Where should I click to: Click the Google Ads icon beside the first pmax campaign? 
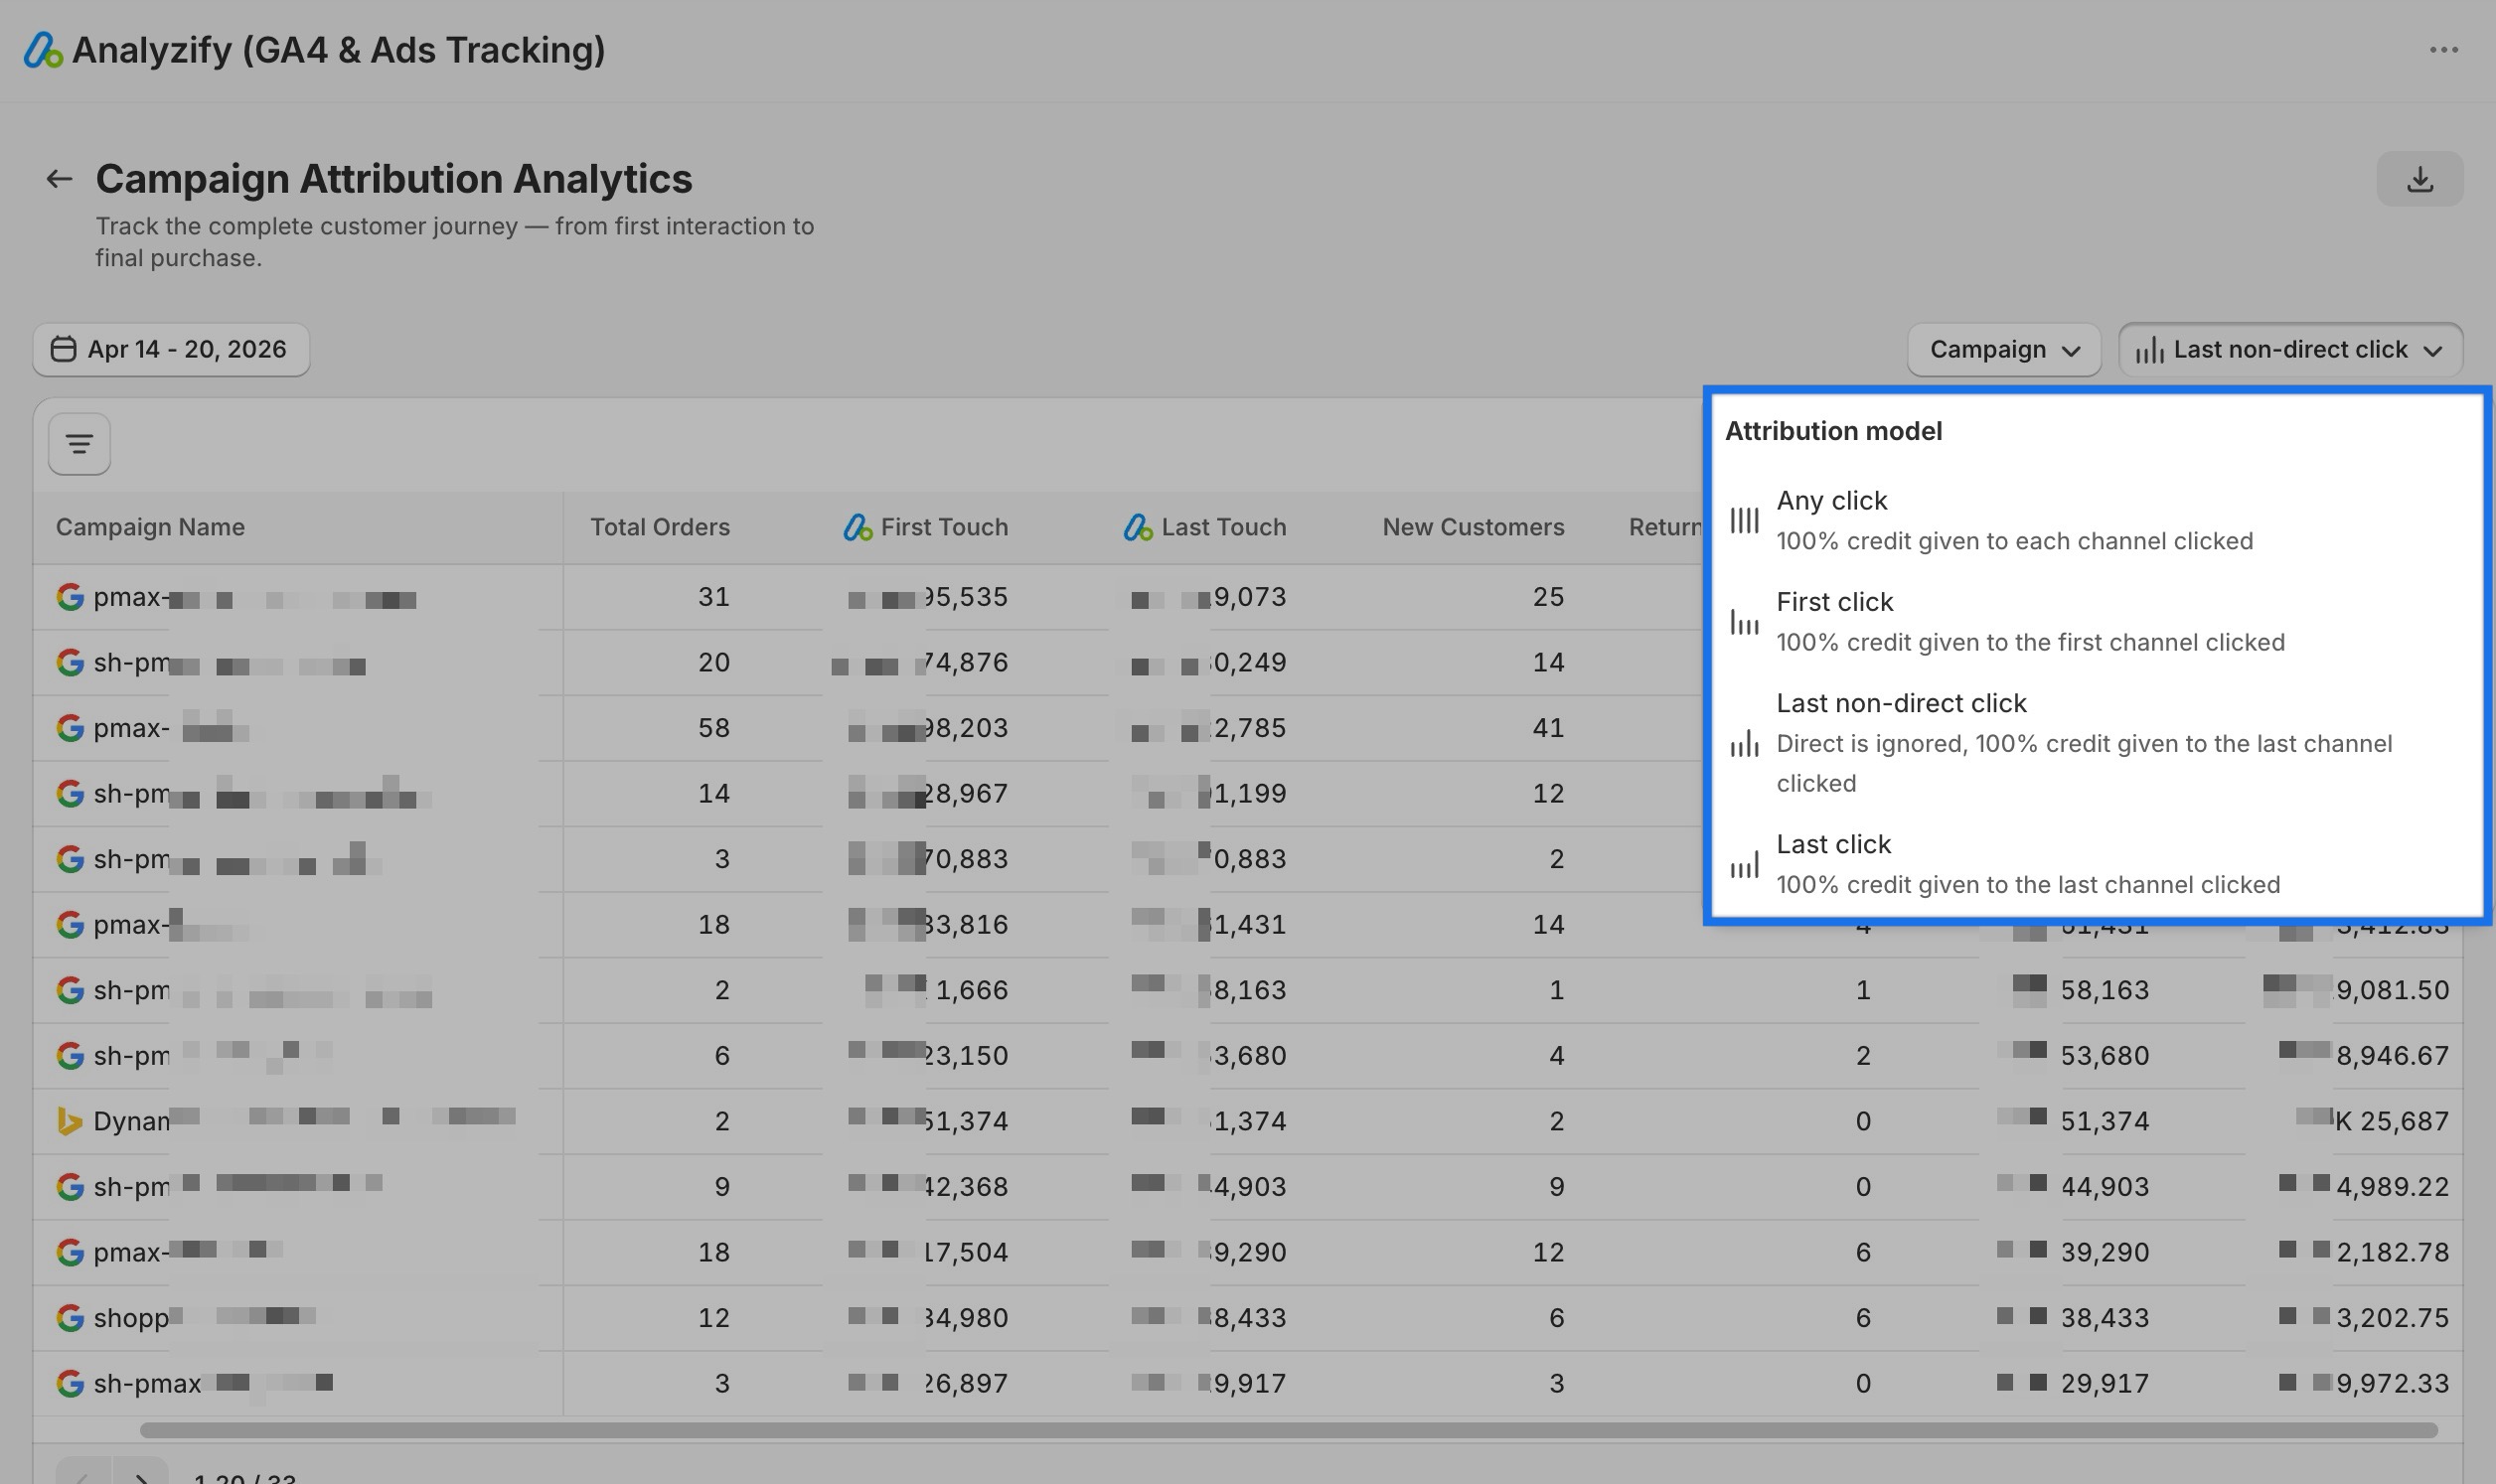[x=69, y=596]
